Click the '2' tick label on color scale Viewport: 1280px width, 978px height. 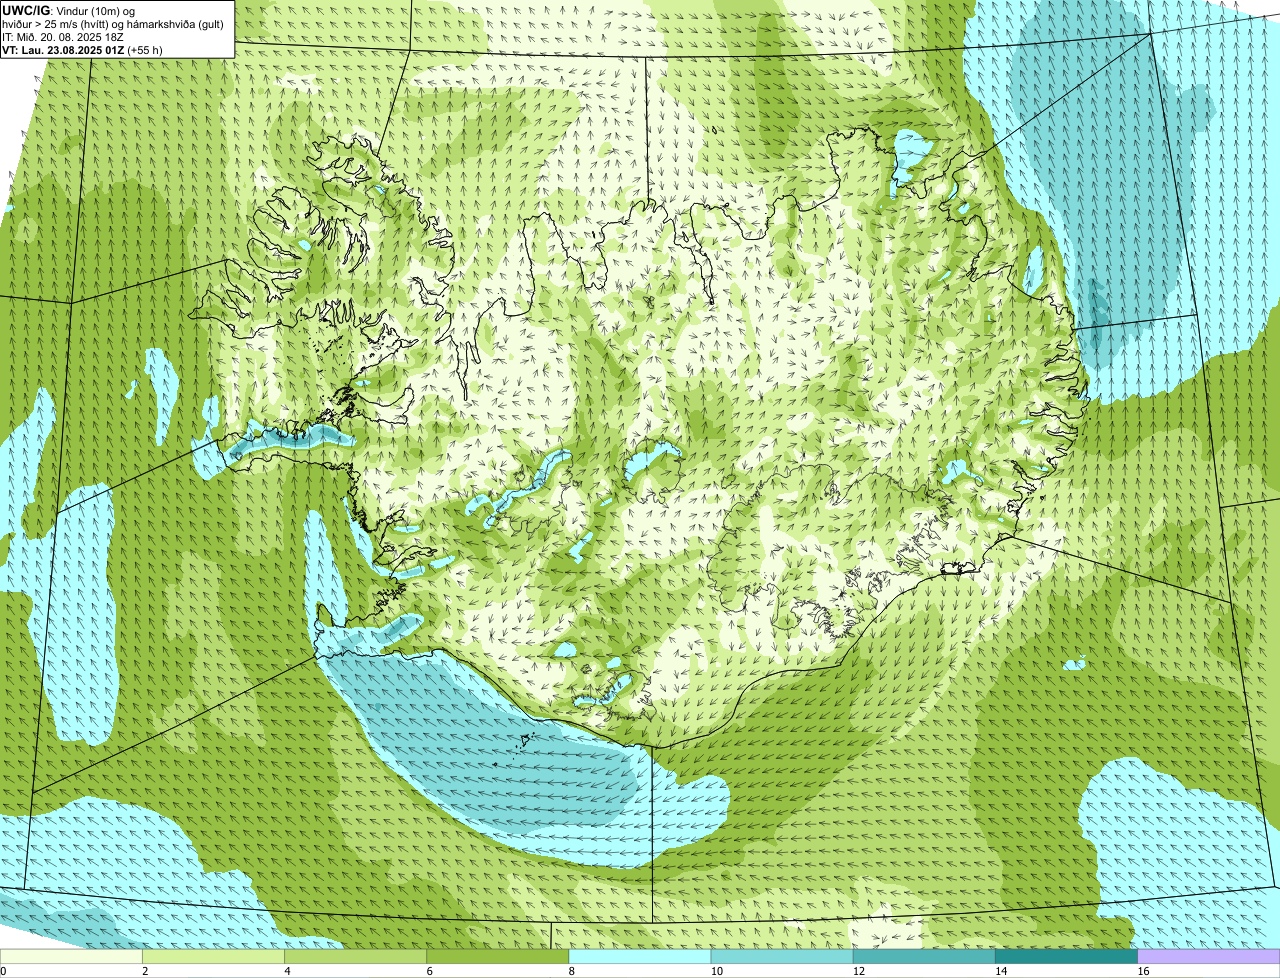[x=145, y=971]
